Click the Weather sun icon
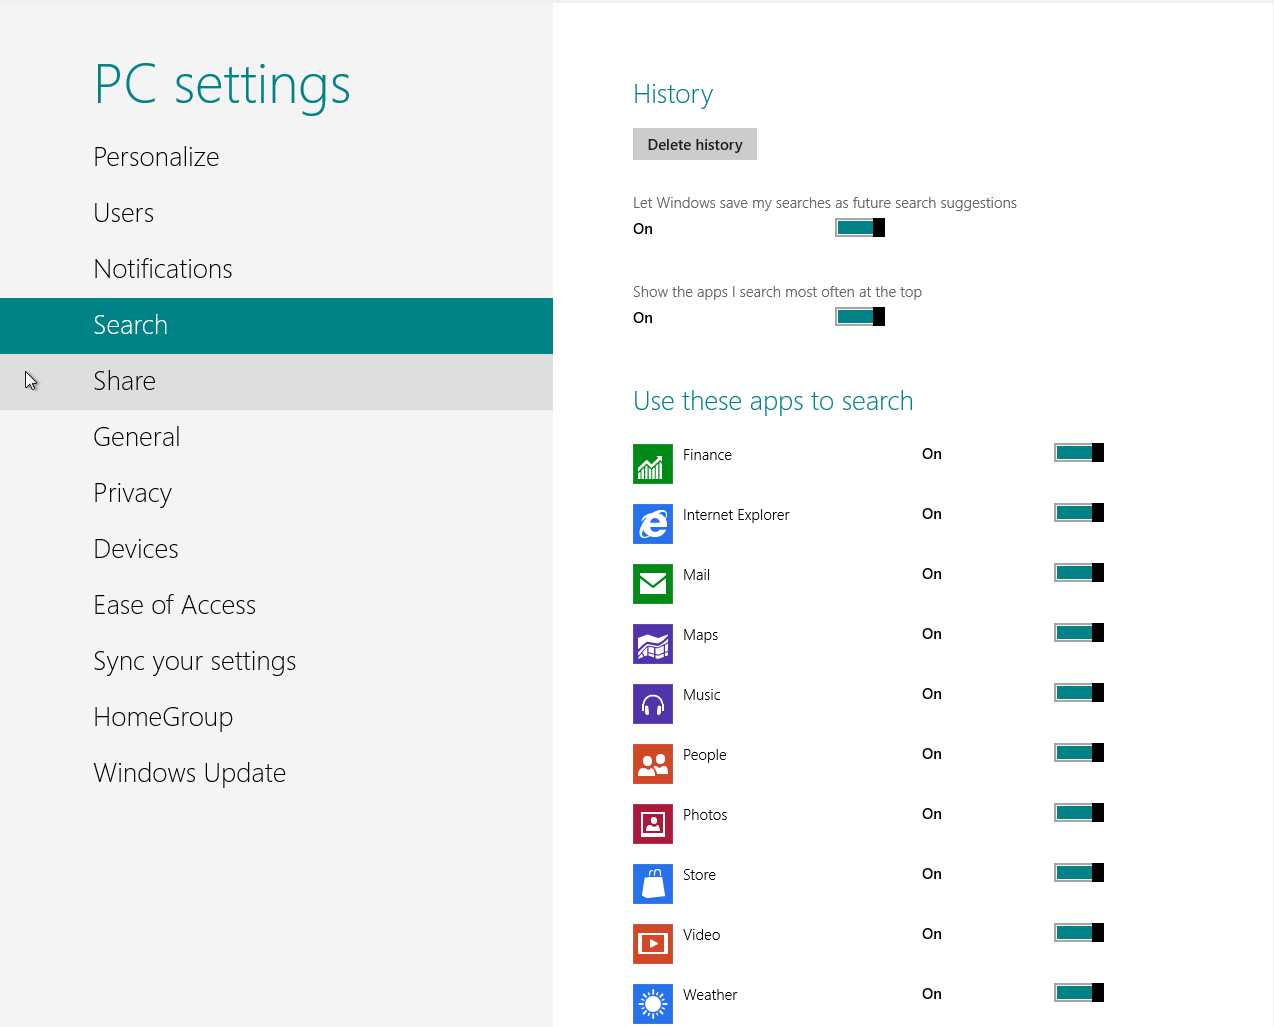1274x1027 pixels. [x=653, y=1004]
